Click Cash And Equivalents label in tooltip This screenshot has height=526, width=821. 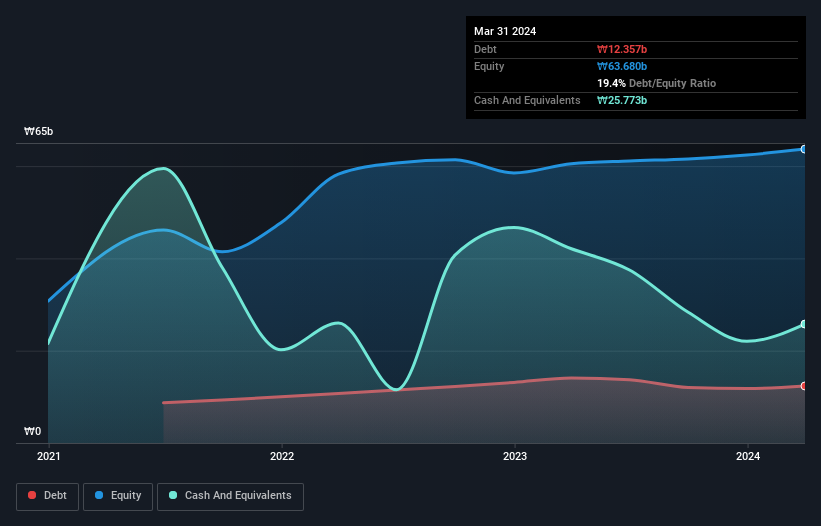(x=527, y=100)
